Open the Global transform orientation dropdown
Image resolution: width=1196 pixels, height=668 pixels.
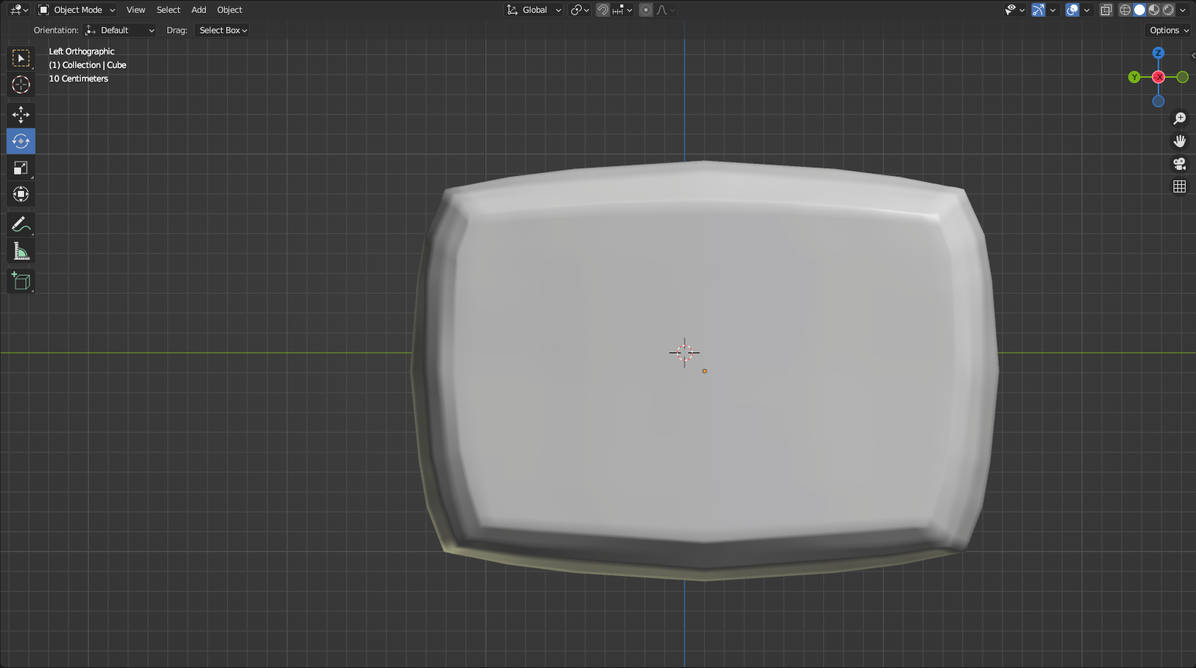pos(534,10)
